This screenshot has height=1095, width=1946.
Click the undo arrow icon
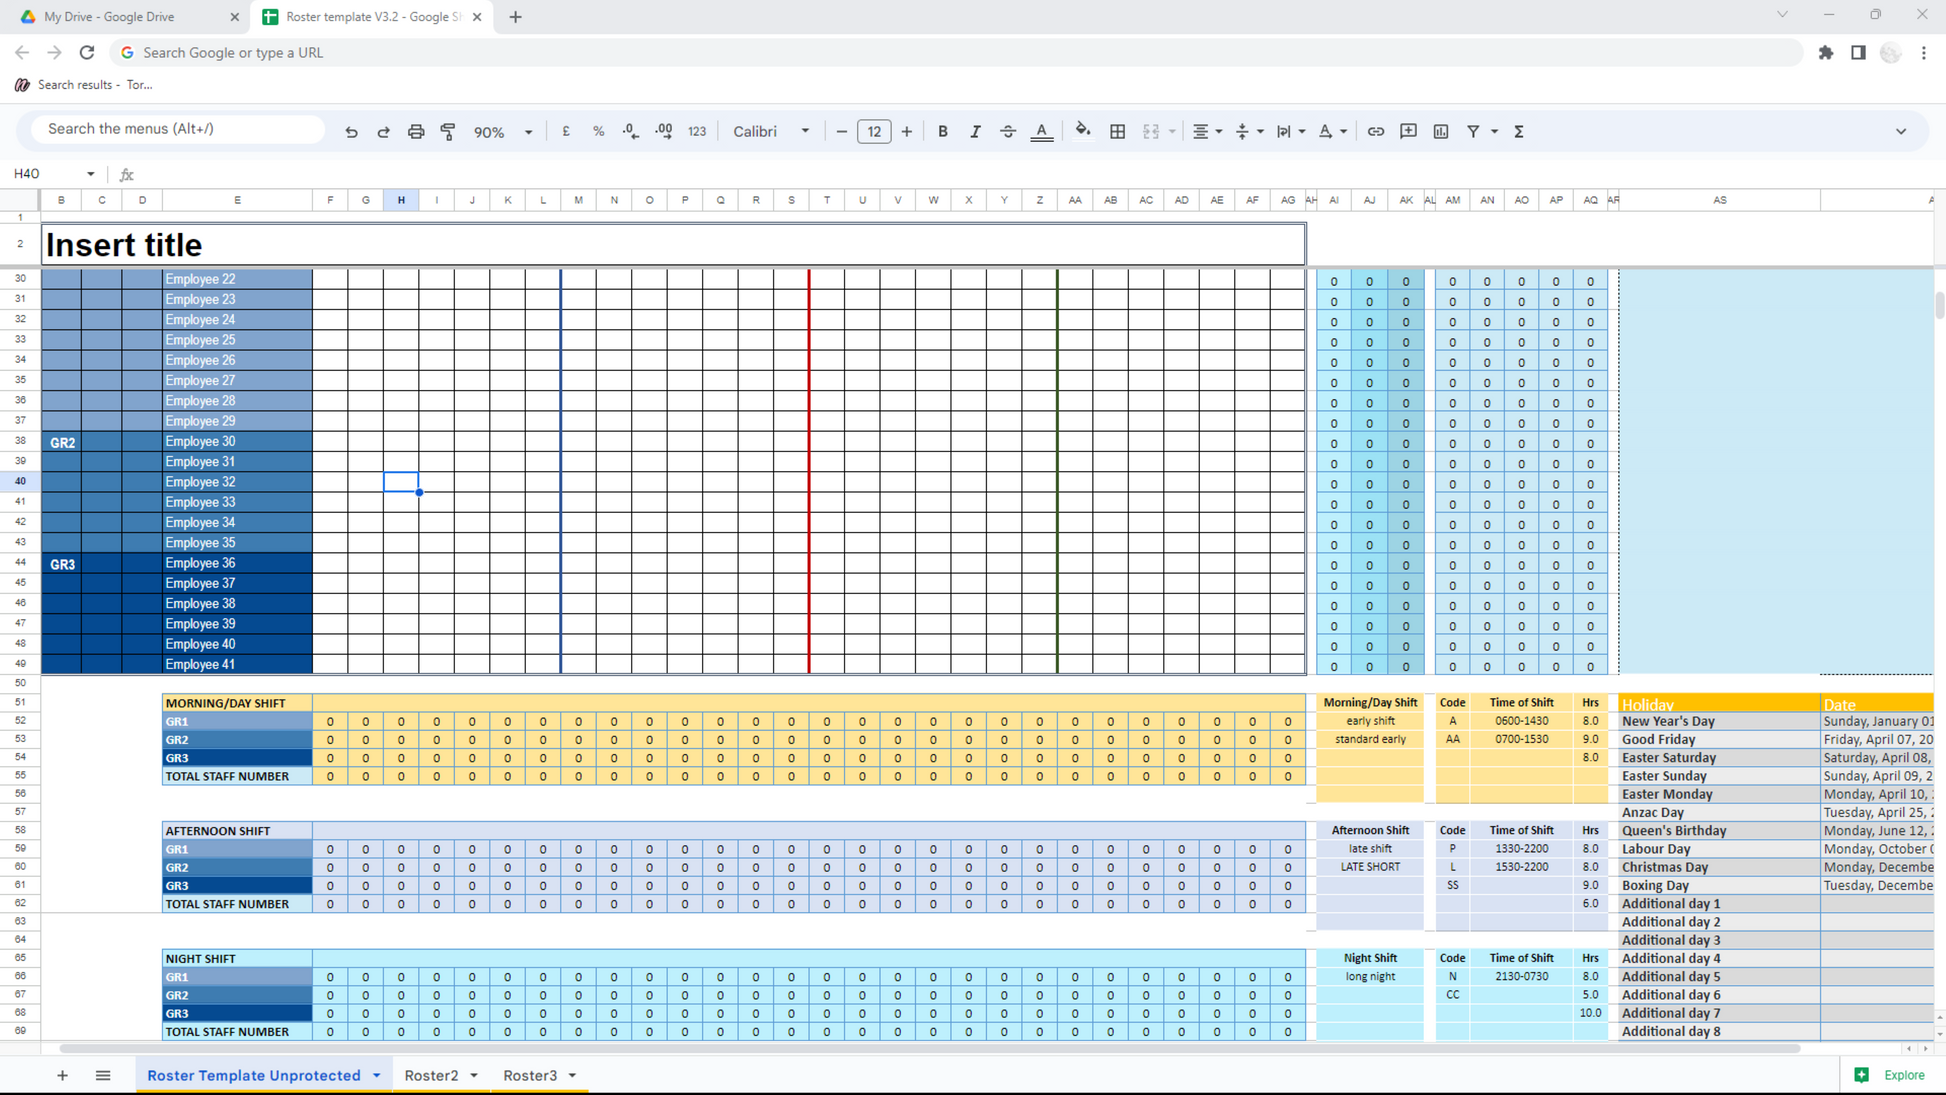(x=351, y=132)
